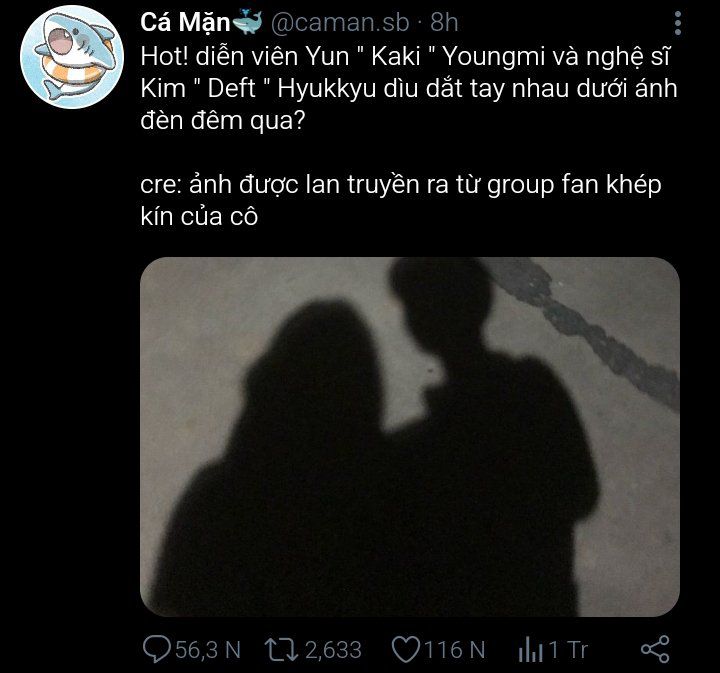Screen dimensions: 720x673
Task: Click the 116 N likes count
Action: point(455,650)
